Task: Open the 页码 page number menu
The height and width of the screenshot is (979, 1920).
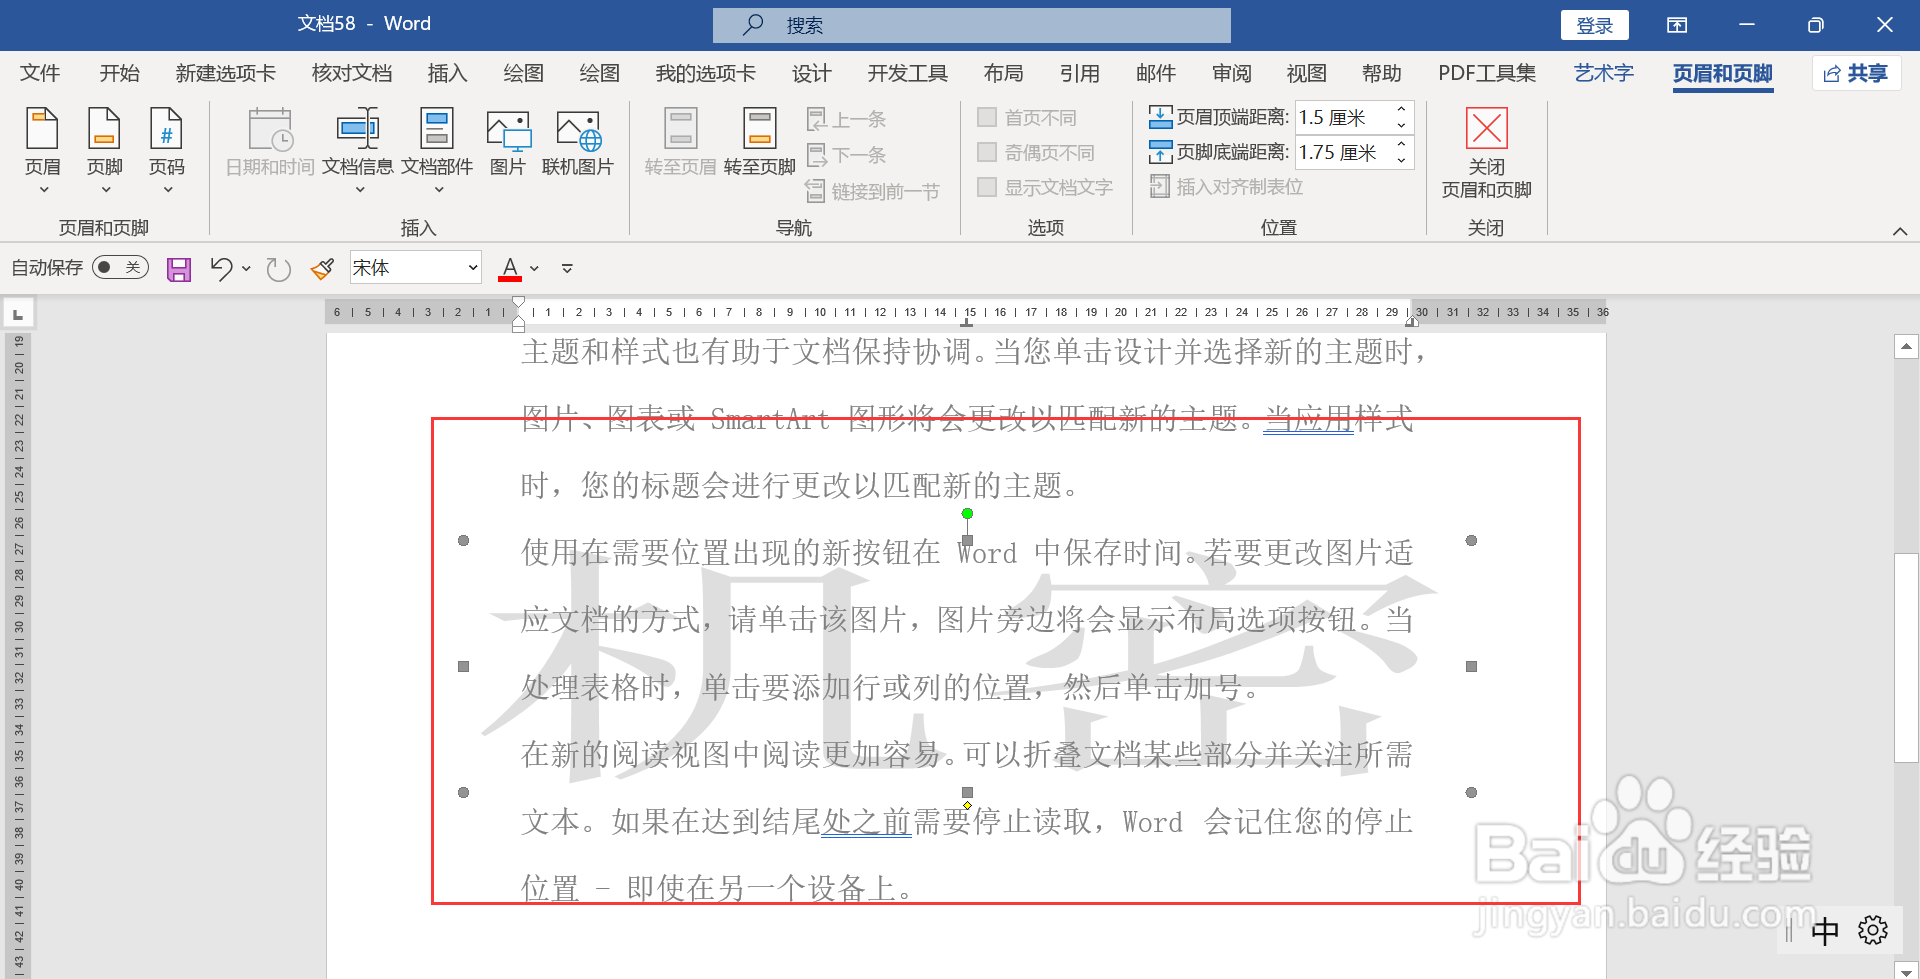Action: tap(166, 150)
